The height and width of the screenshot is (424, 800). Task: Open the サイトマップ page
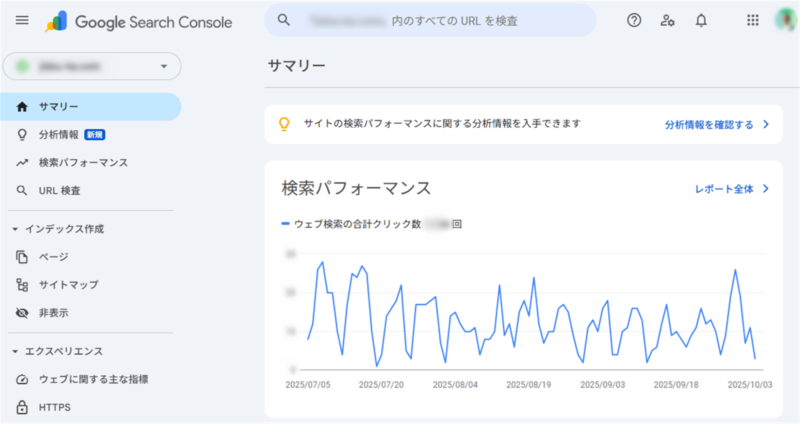[68, 285]
